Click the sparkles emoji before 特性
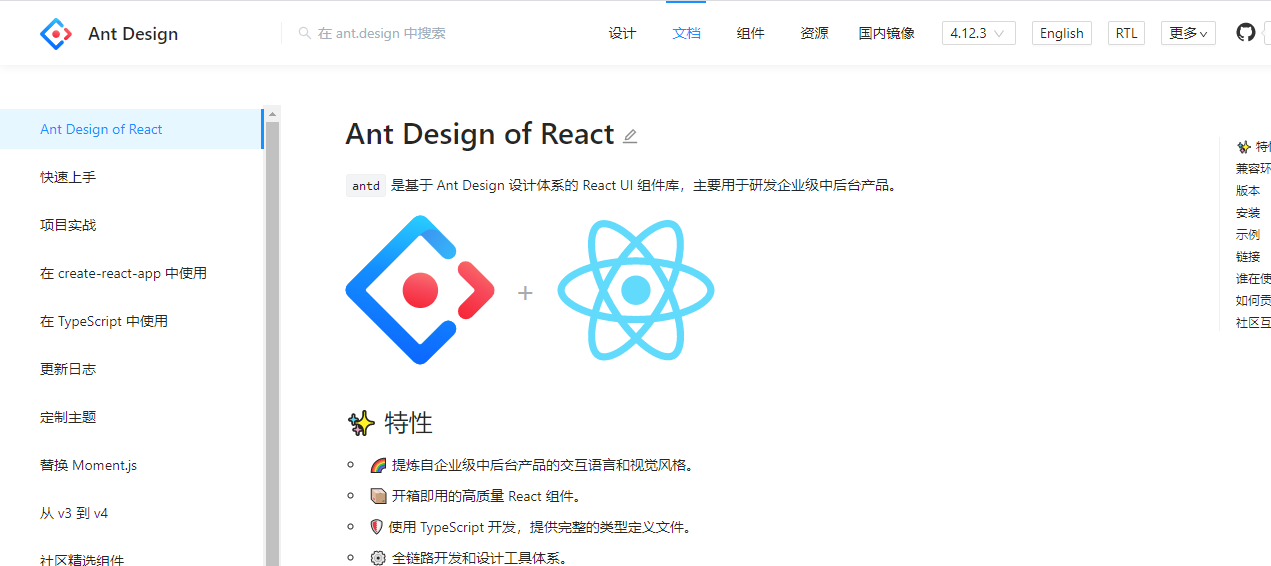This screenshot has height=566, width=1271. click(x=361, y=423)
